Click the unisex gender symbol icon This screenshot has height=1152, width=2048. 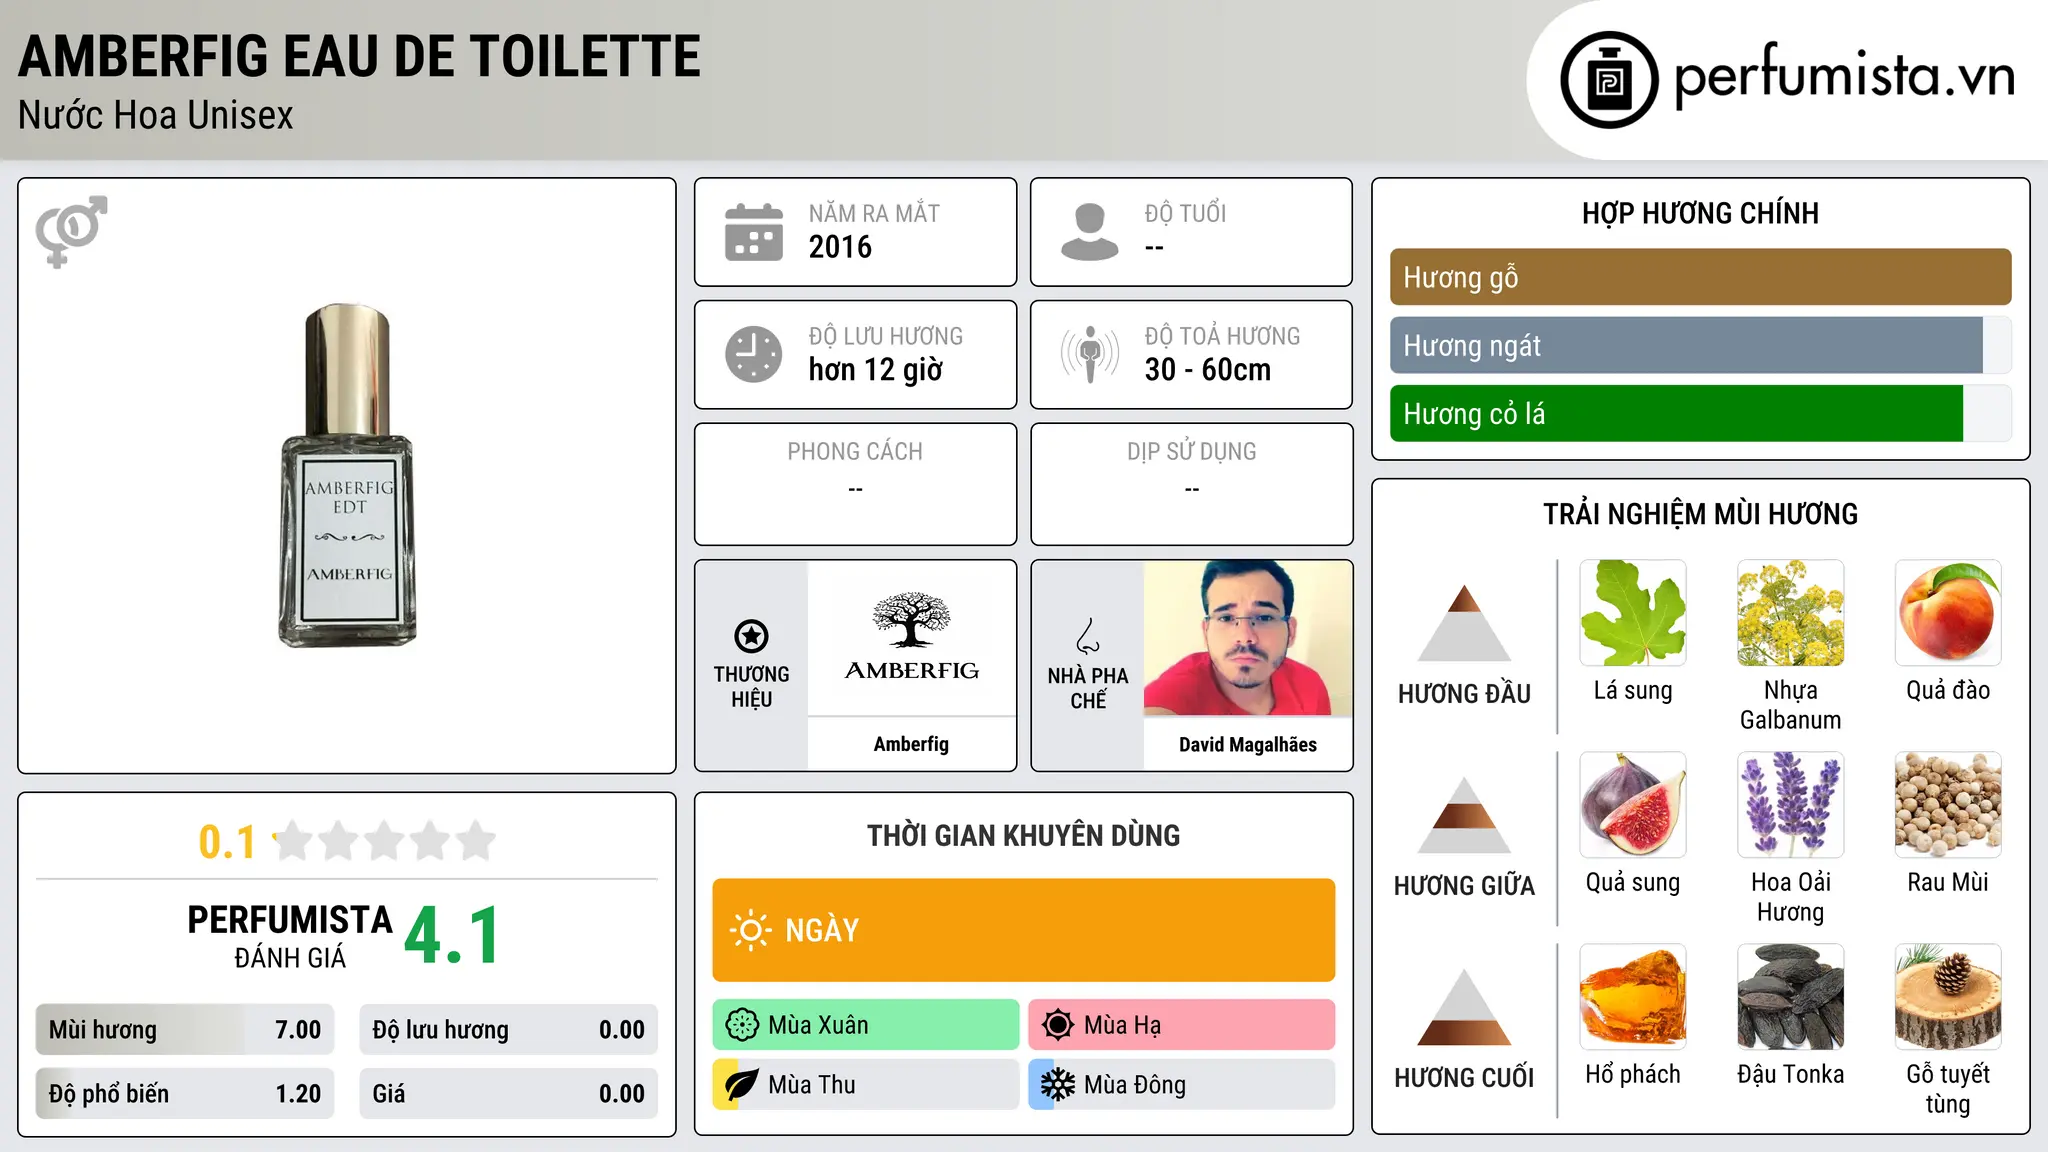pyautogui.click(x=71, y=231)
